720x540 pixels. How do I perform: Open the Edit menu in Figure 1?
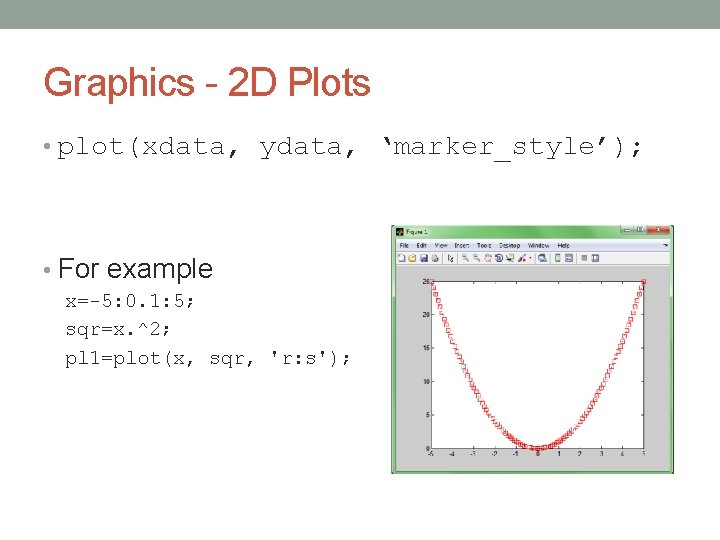click(x=422, y=246)
